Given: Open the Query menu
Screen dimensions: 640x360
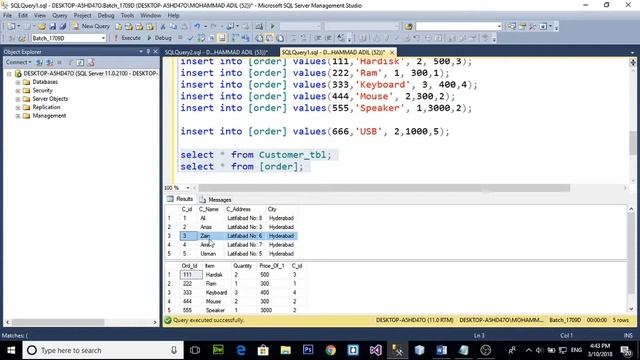Looking at the screenshot, I should [60, 16].
